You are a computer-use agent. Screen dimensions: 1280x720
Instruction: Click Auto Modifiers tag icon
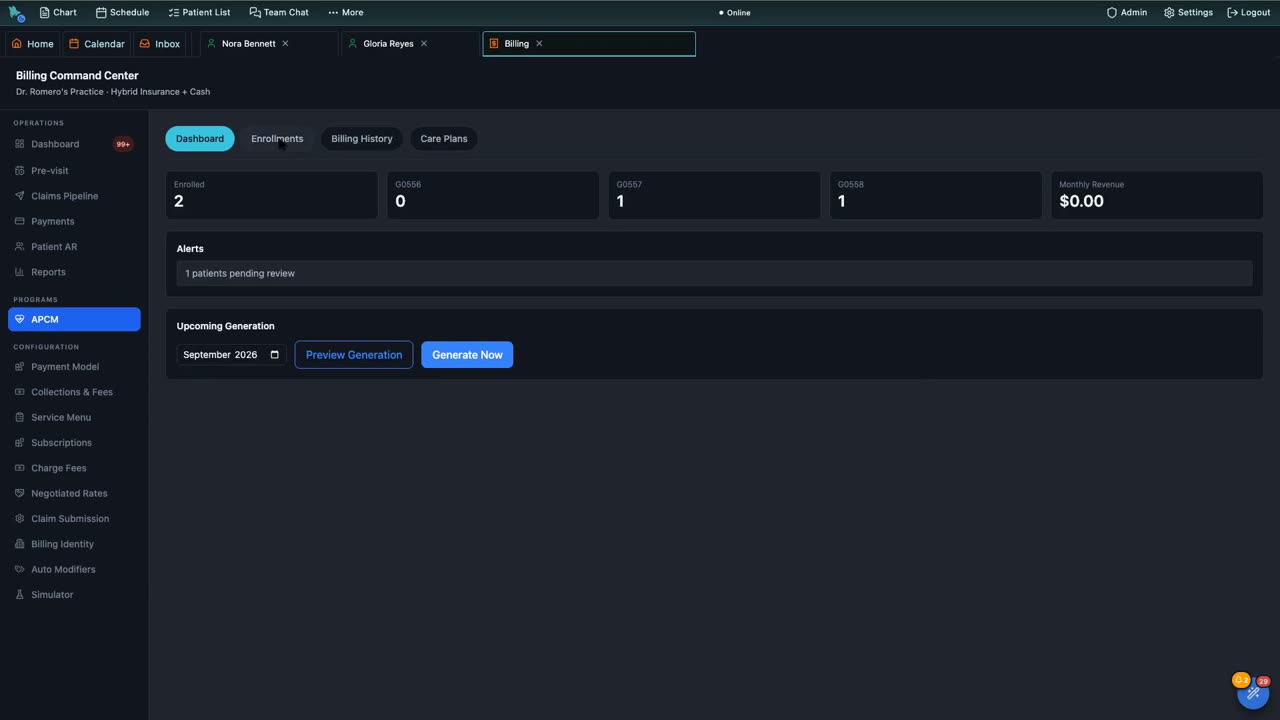20,569
